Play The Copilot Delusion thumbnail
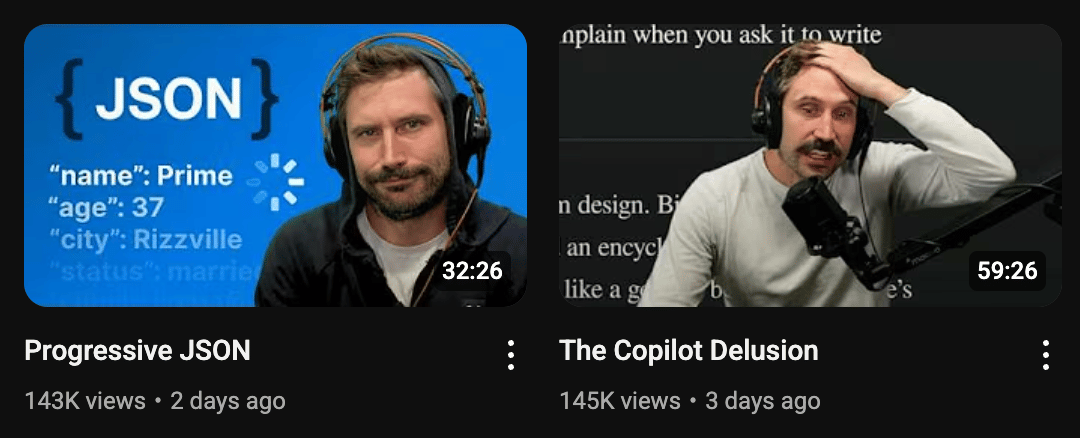Viewport: 1080px width, 438px height. [x=810, y=165]
